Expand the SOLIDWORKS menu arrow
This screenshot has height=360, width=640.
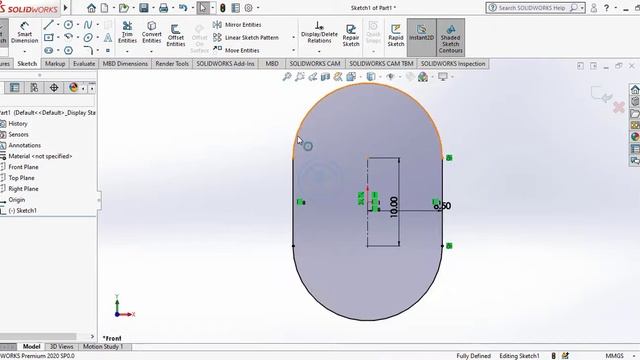pos(65,8)
